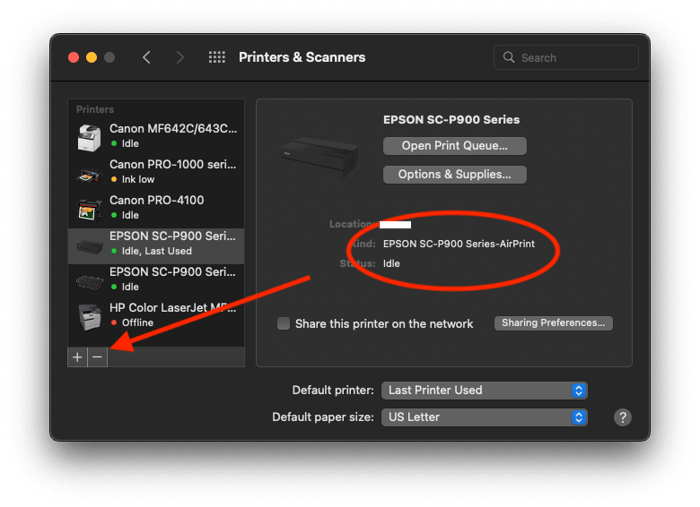Enable Share this printer on the network
700x507 pixels.
pos(284,324)
